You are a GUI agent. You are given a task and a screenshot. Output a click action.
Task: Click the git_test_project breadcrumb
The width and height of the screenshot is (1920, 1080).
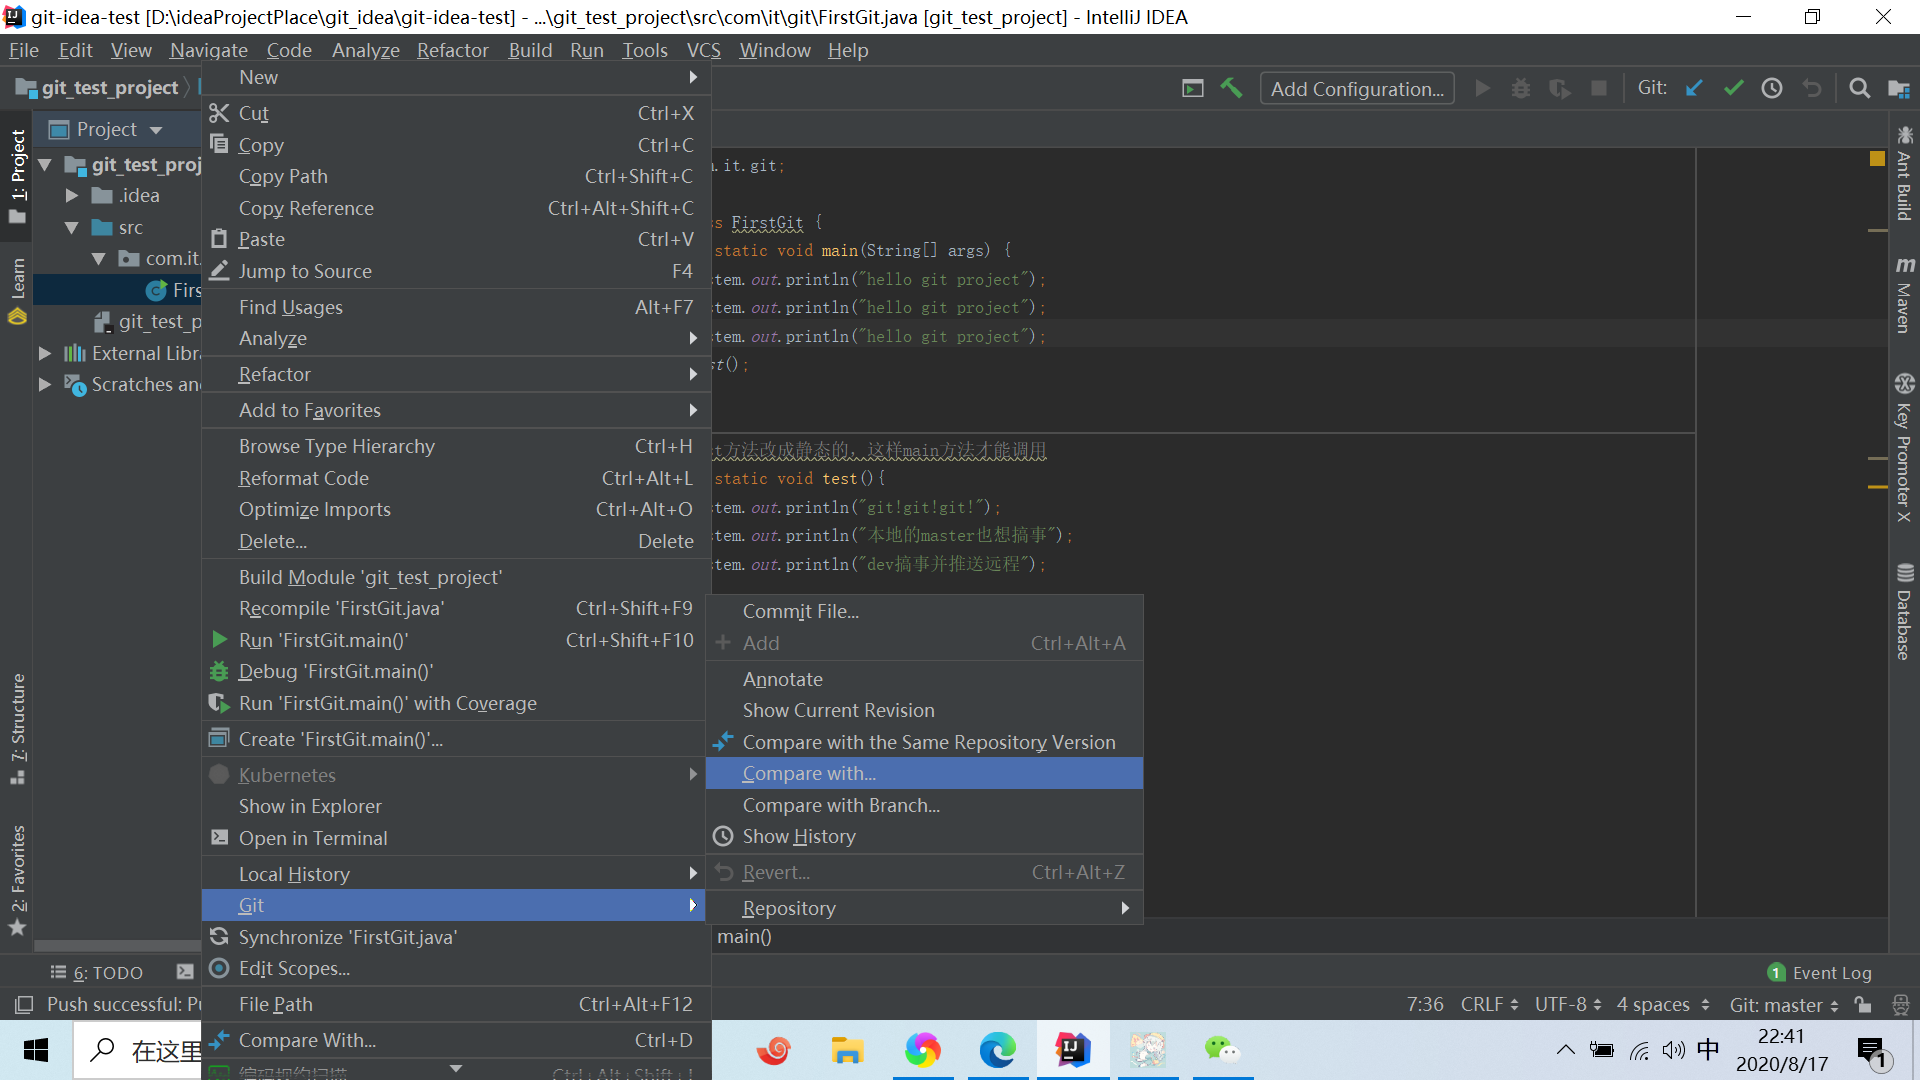(98, 88)
